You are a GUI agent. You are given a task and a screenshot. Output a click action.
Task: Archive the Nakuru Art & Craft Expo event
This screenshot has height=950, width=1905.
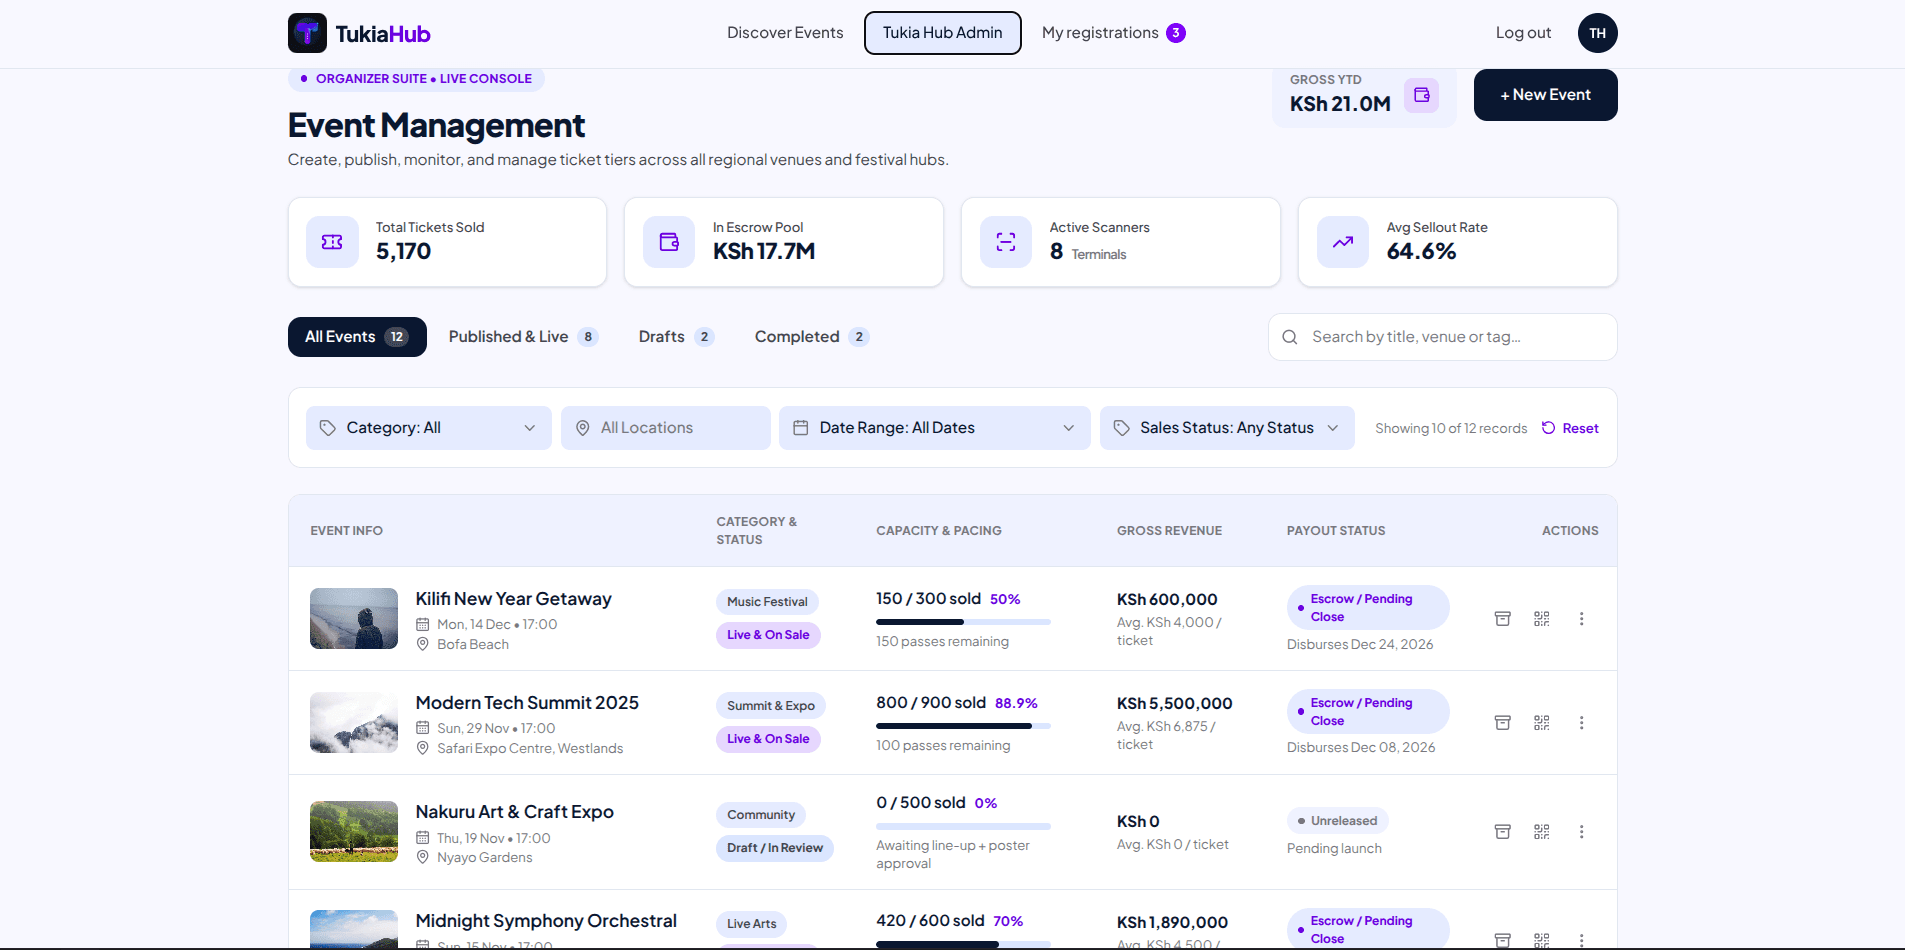click(x=1502, y=832)
